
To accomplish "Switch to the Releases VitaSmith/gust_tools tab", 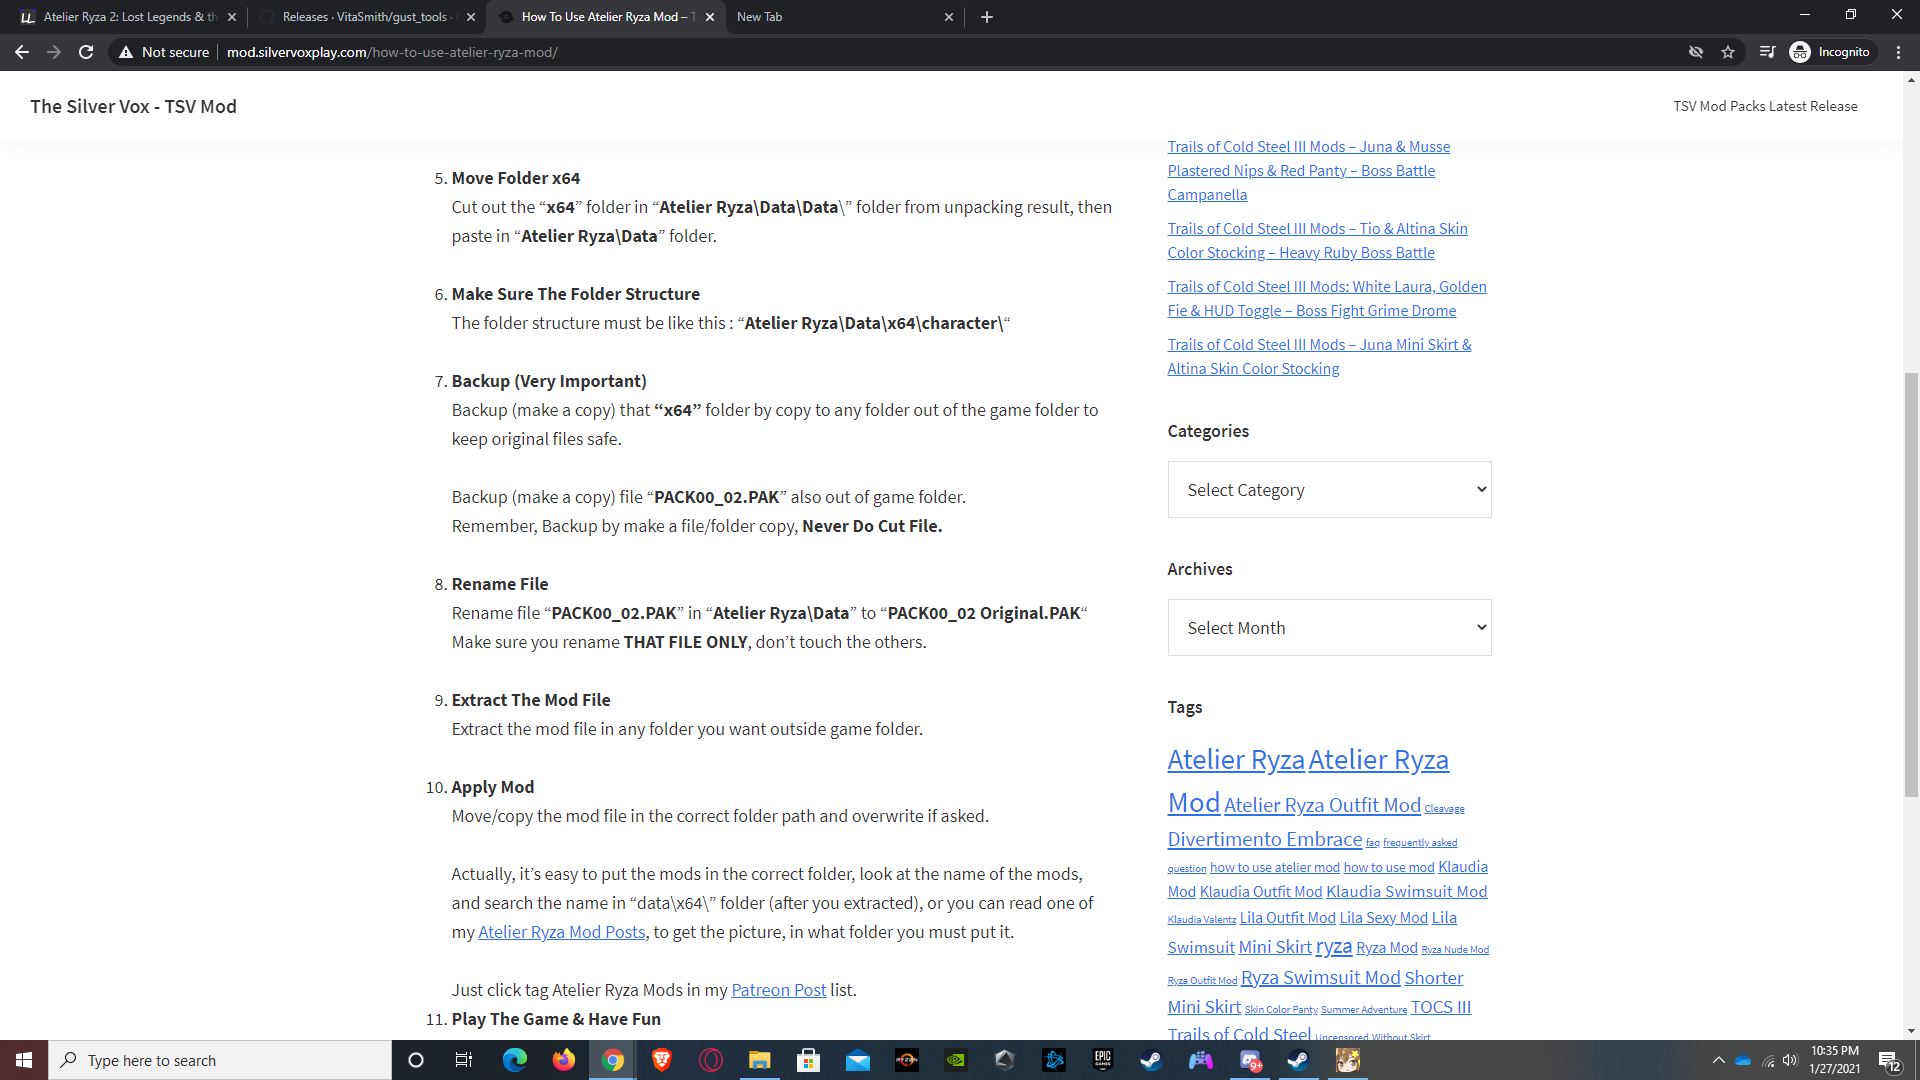I will point(364,17).
